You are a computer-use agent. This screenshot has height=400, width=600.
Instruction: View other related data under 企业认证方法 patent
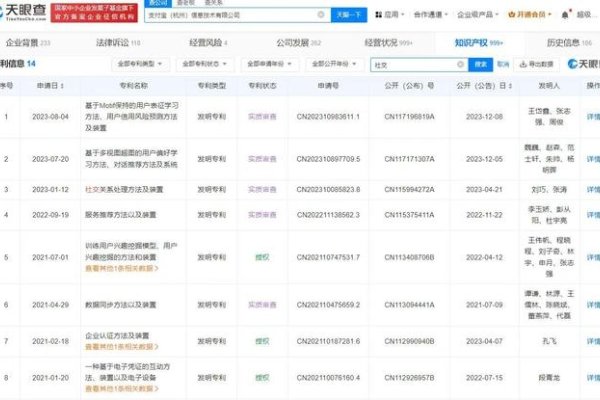(122, 347)
